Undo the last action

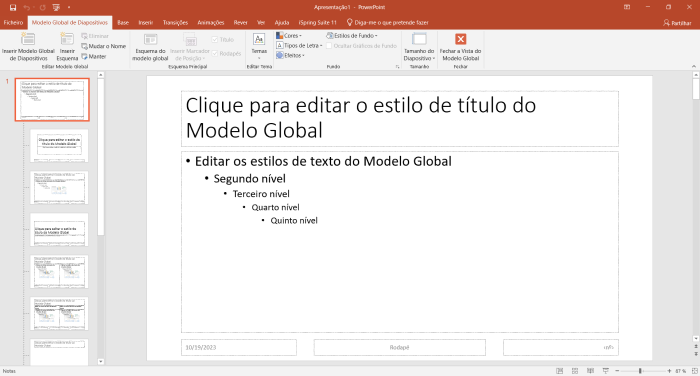point(26,7)
